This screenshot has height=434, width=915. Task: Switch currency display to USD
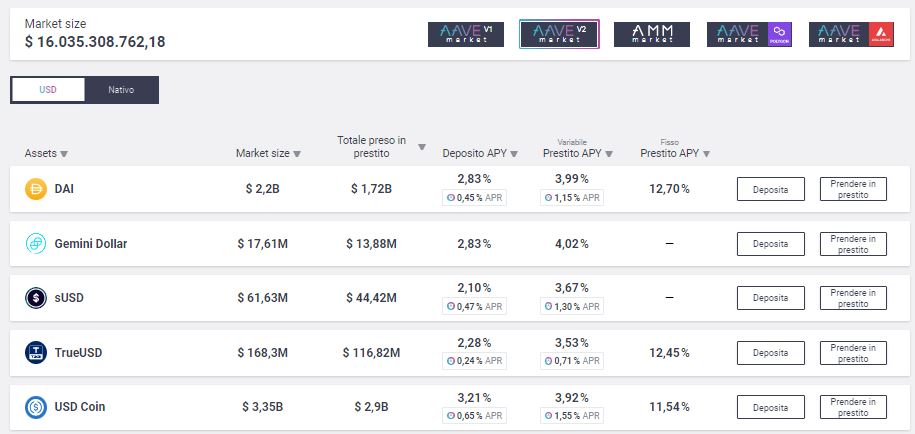pos(48,90)
